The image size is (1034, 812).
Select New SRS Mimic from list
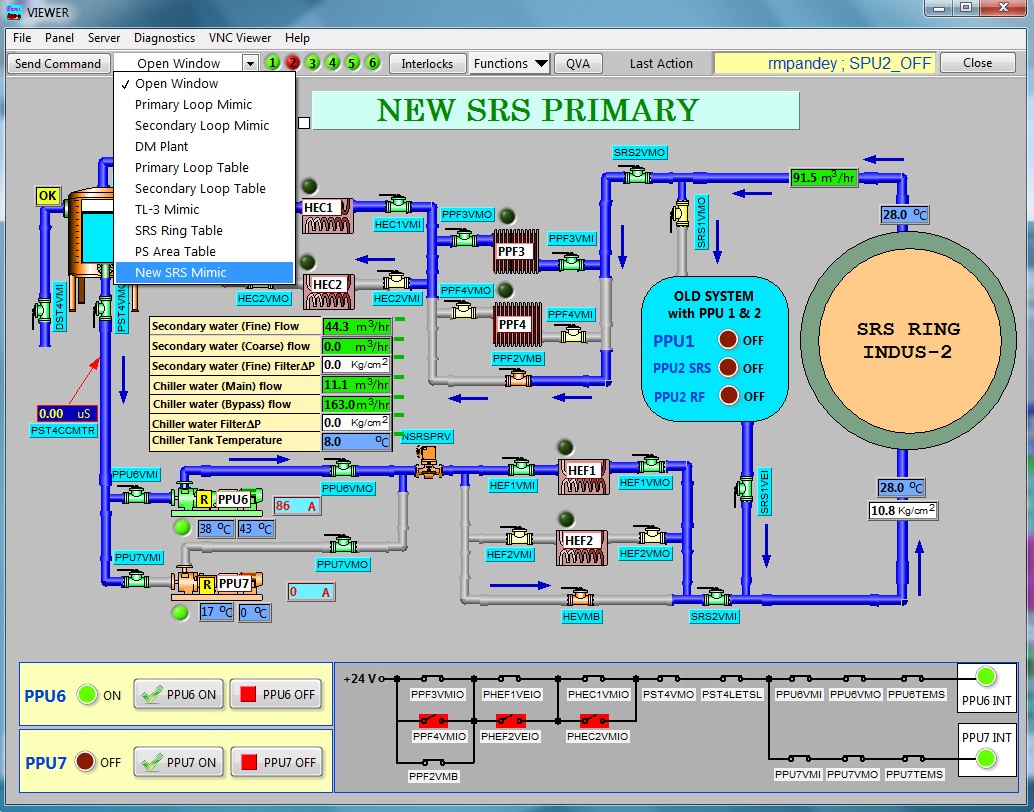pos(204,272)
